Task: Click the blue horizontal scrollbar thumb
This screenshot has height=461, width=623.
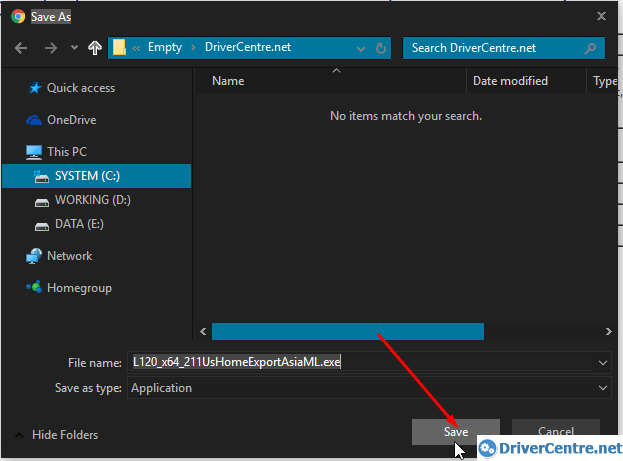Action: [348, 331]
